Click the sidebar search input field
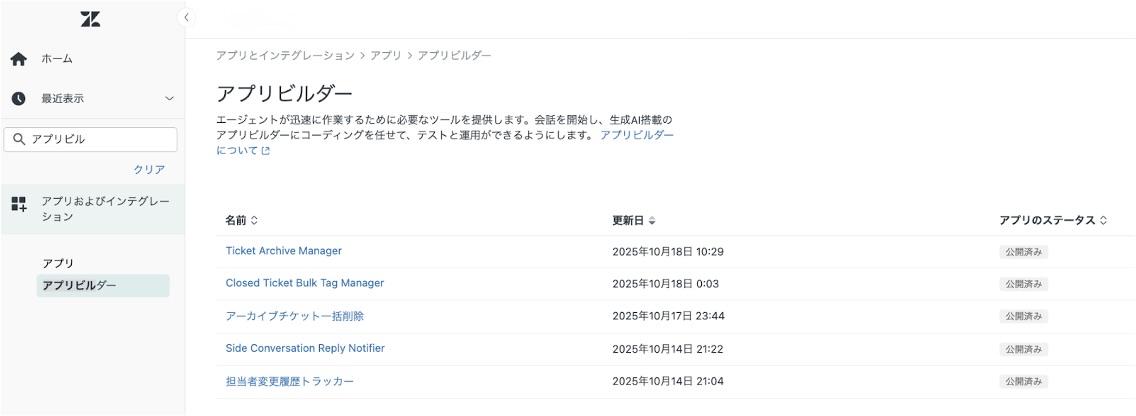Image resolution: width=1136 pixels, height=416 pixels. [100, 140]
